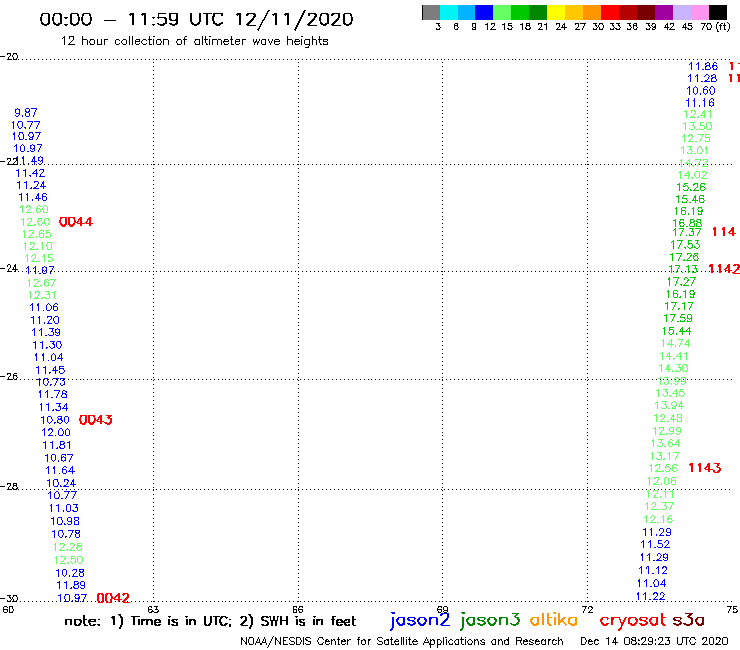Select the wave height value 15.46

[x=690, y=200]
